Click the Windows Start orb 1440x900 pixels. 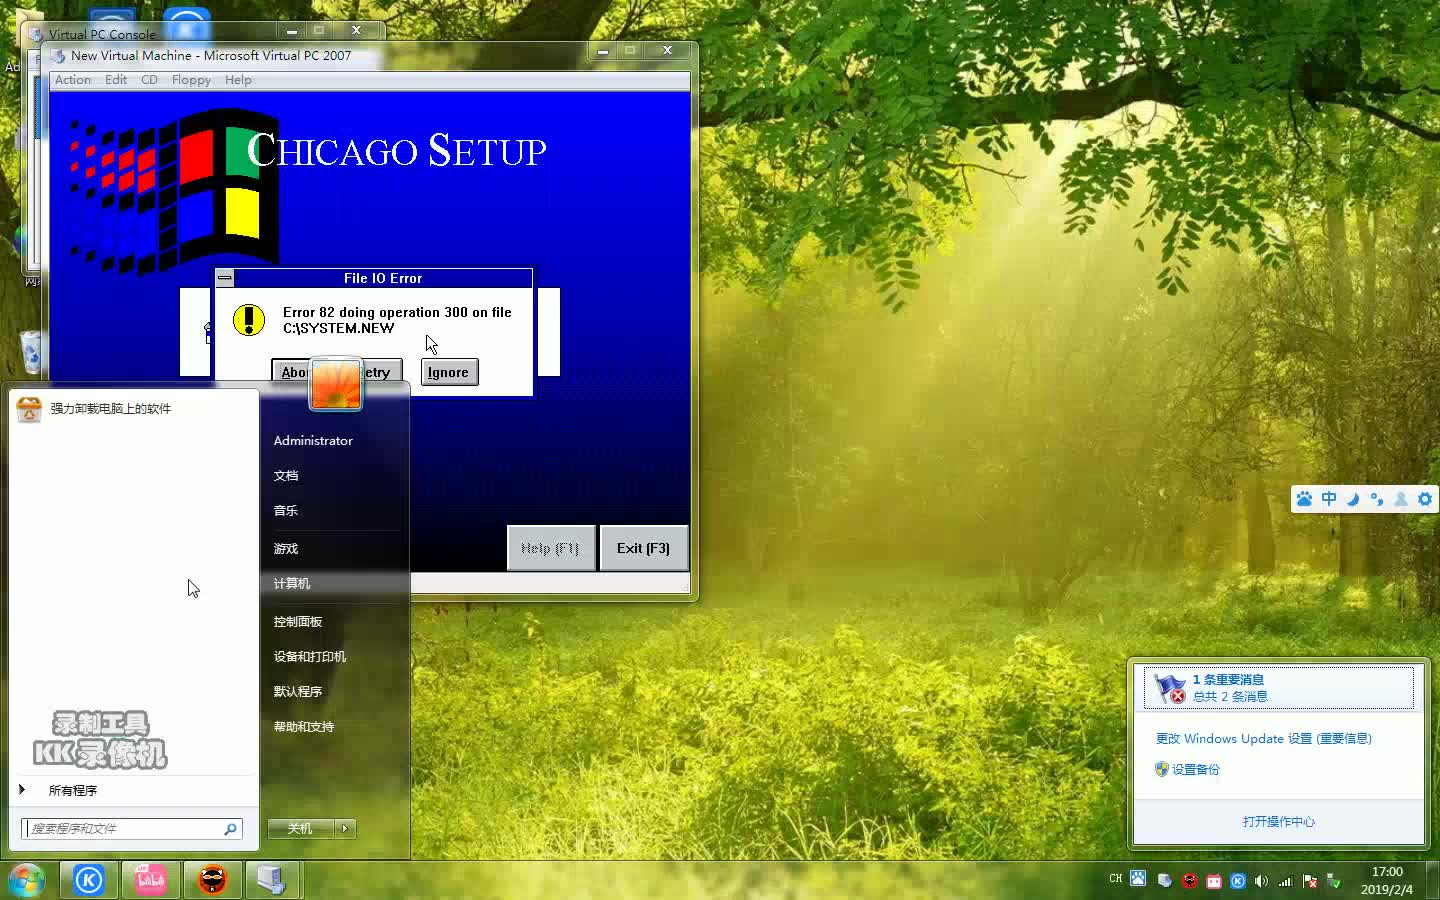(27, 881)
